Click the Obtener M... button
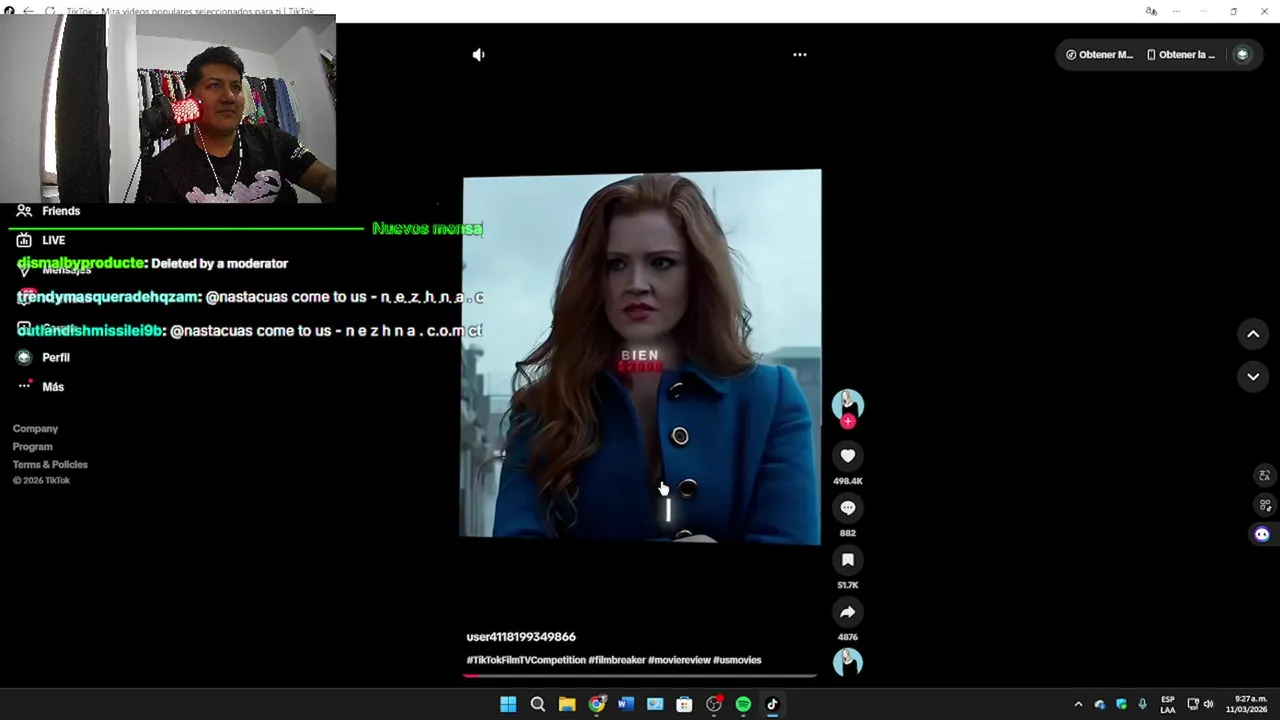This screenshot has width=1280, height=720. [x=1100, y=55]
